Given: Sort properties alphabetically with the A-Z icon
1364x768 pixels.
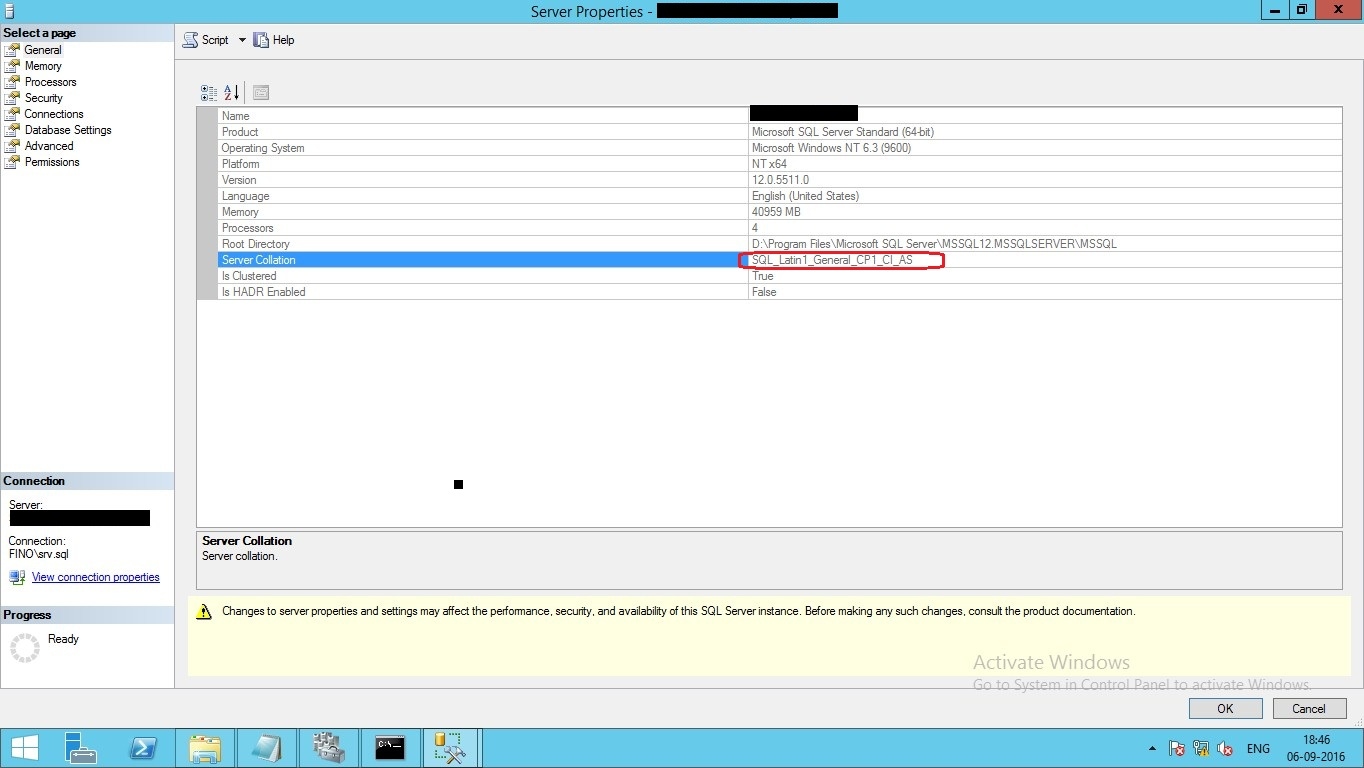Looking at the screenshot, I should [232, 93].
